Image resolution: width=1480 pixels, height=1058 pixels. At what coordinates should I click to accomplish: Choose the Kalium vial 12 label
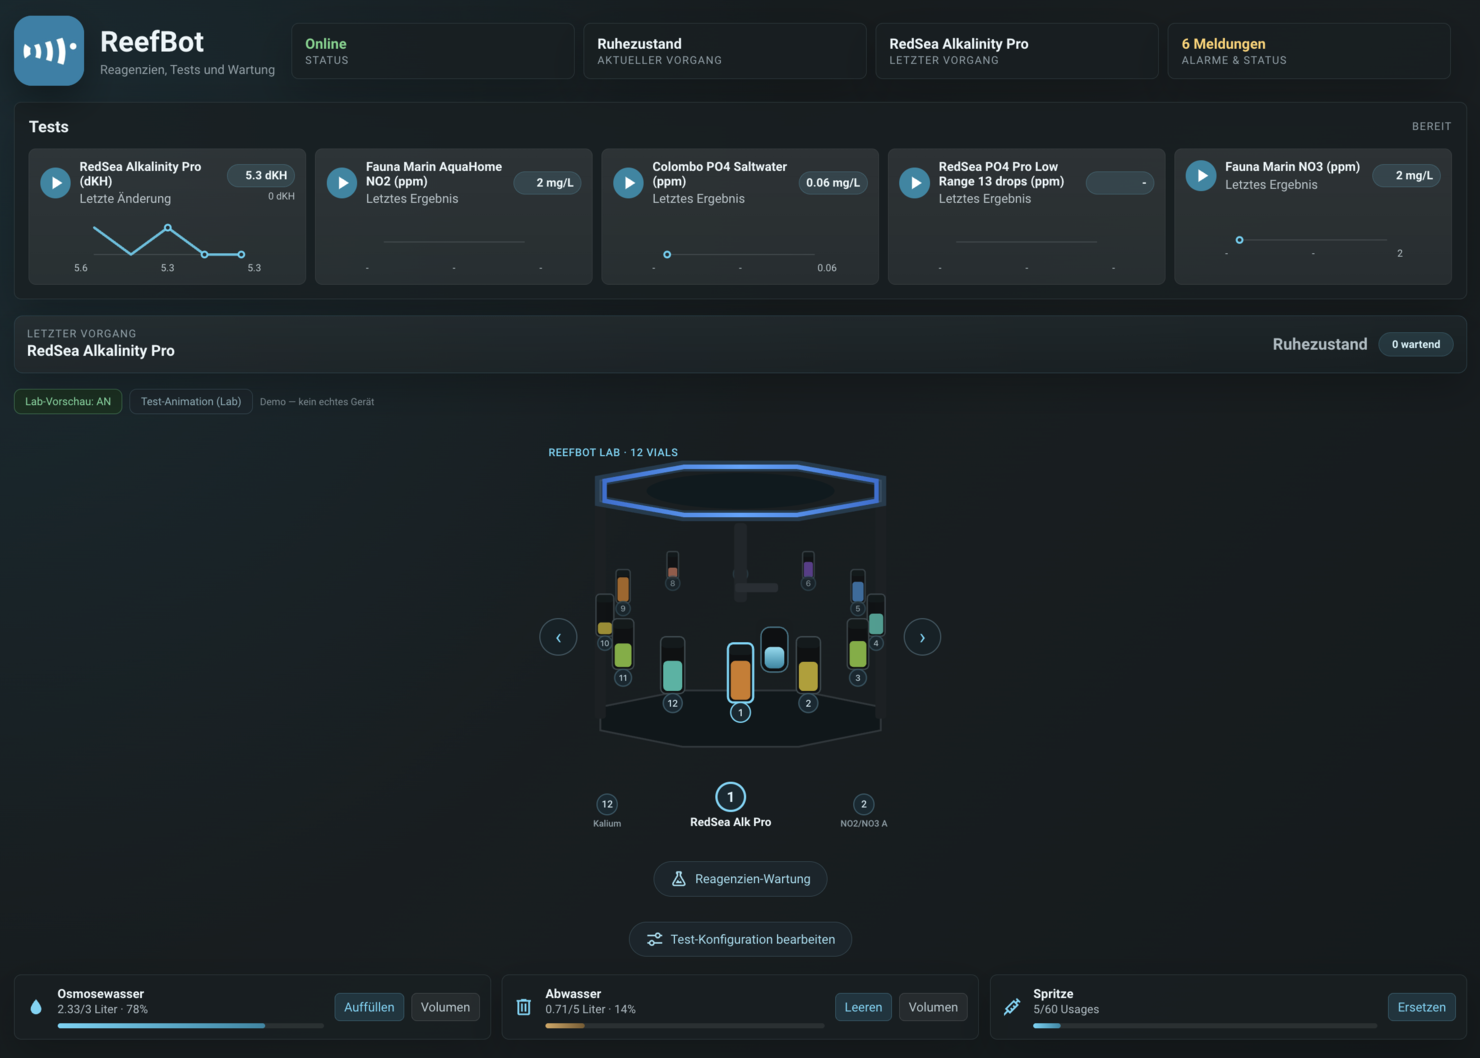click(607, 811)
